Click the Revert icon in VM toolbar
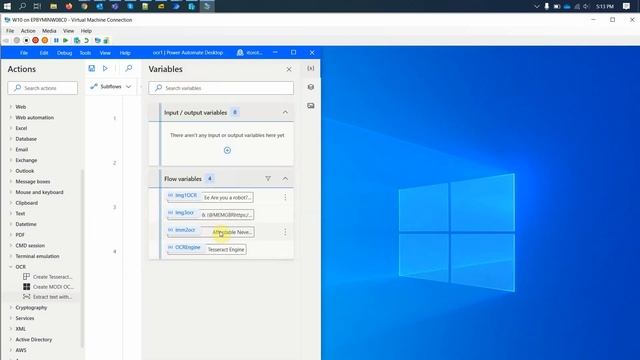Viewport: 640px width, 360px height. coord(87,40)
